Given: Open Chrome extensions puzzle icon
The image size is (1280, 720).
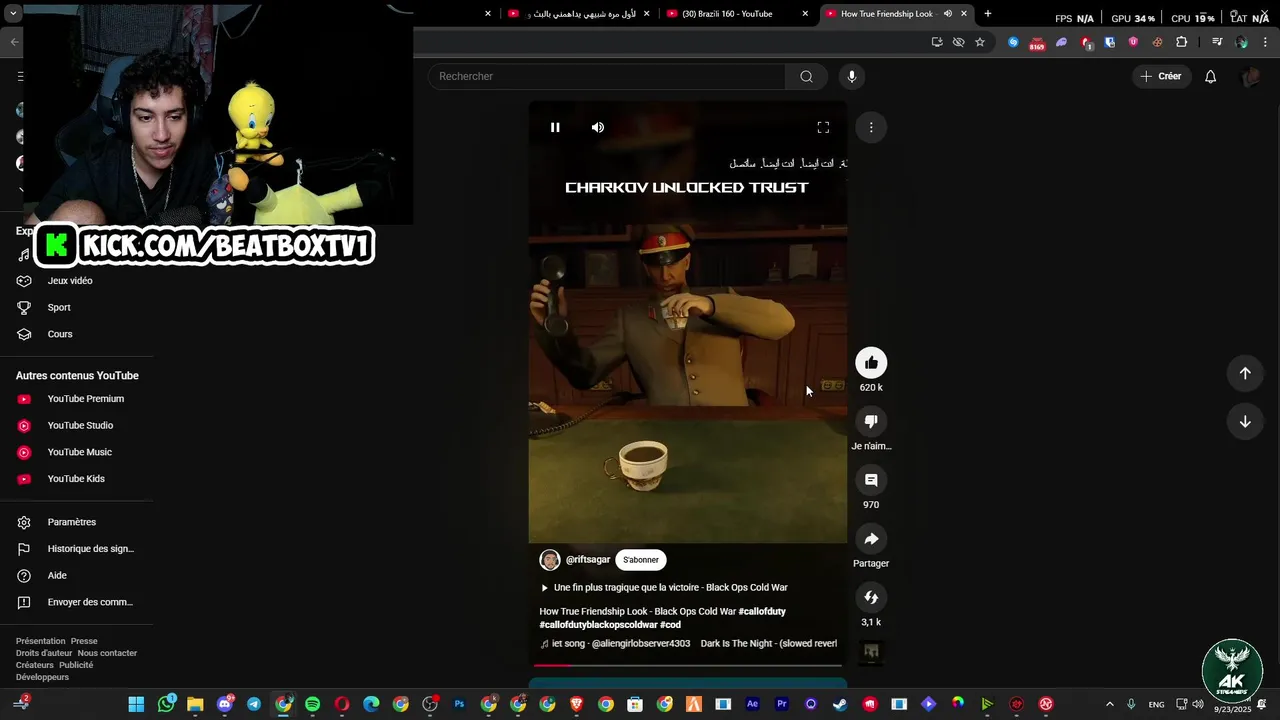Looking at the screenshot, I should 1182,42.
